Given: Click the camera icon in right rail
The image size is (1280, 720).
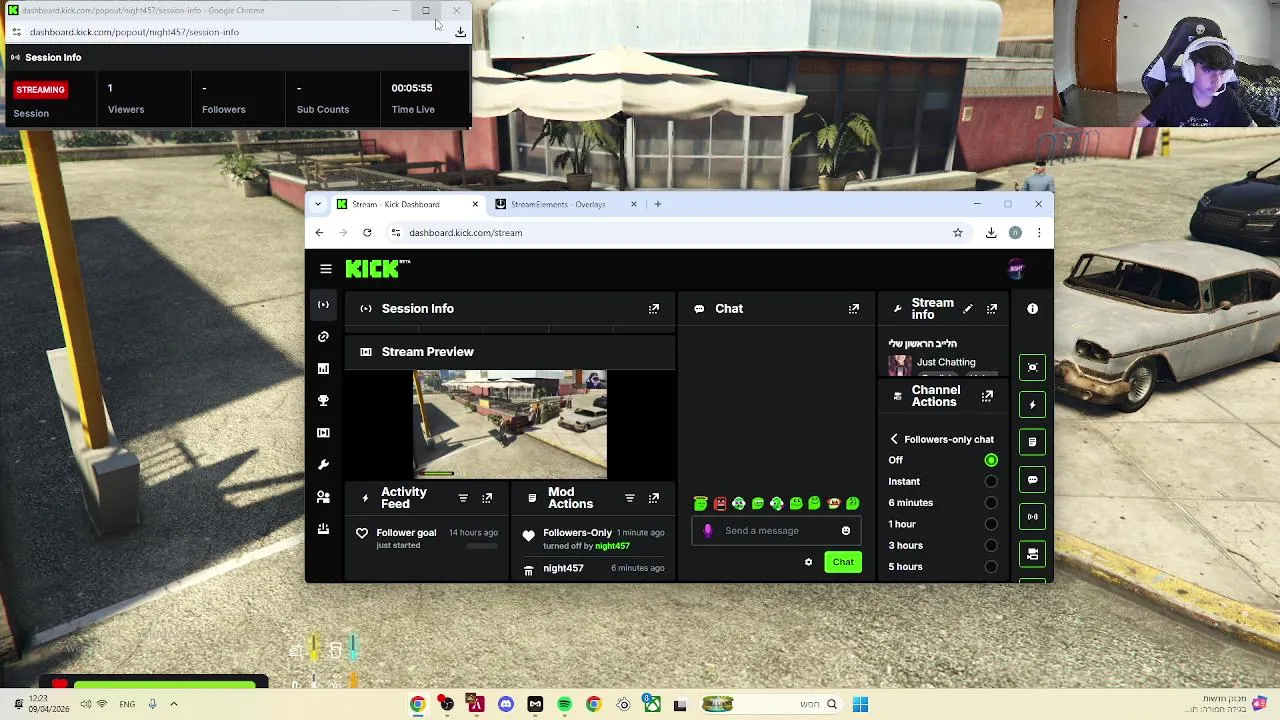Looking at the screenshot, I should point(1032,553).
